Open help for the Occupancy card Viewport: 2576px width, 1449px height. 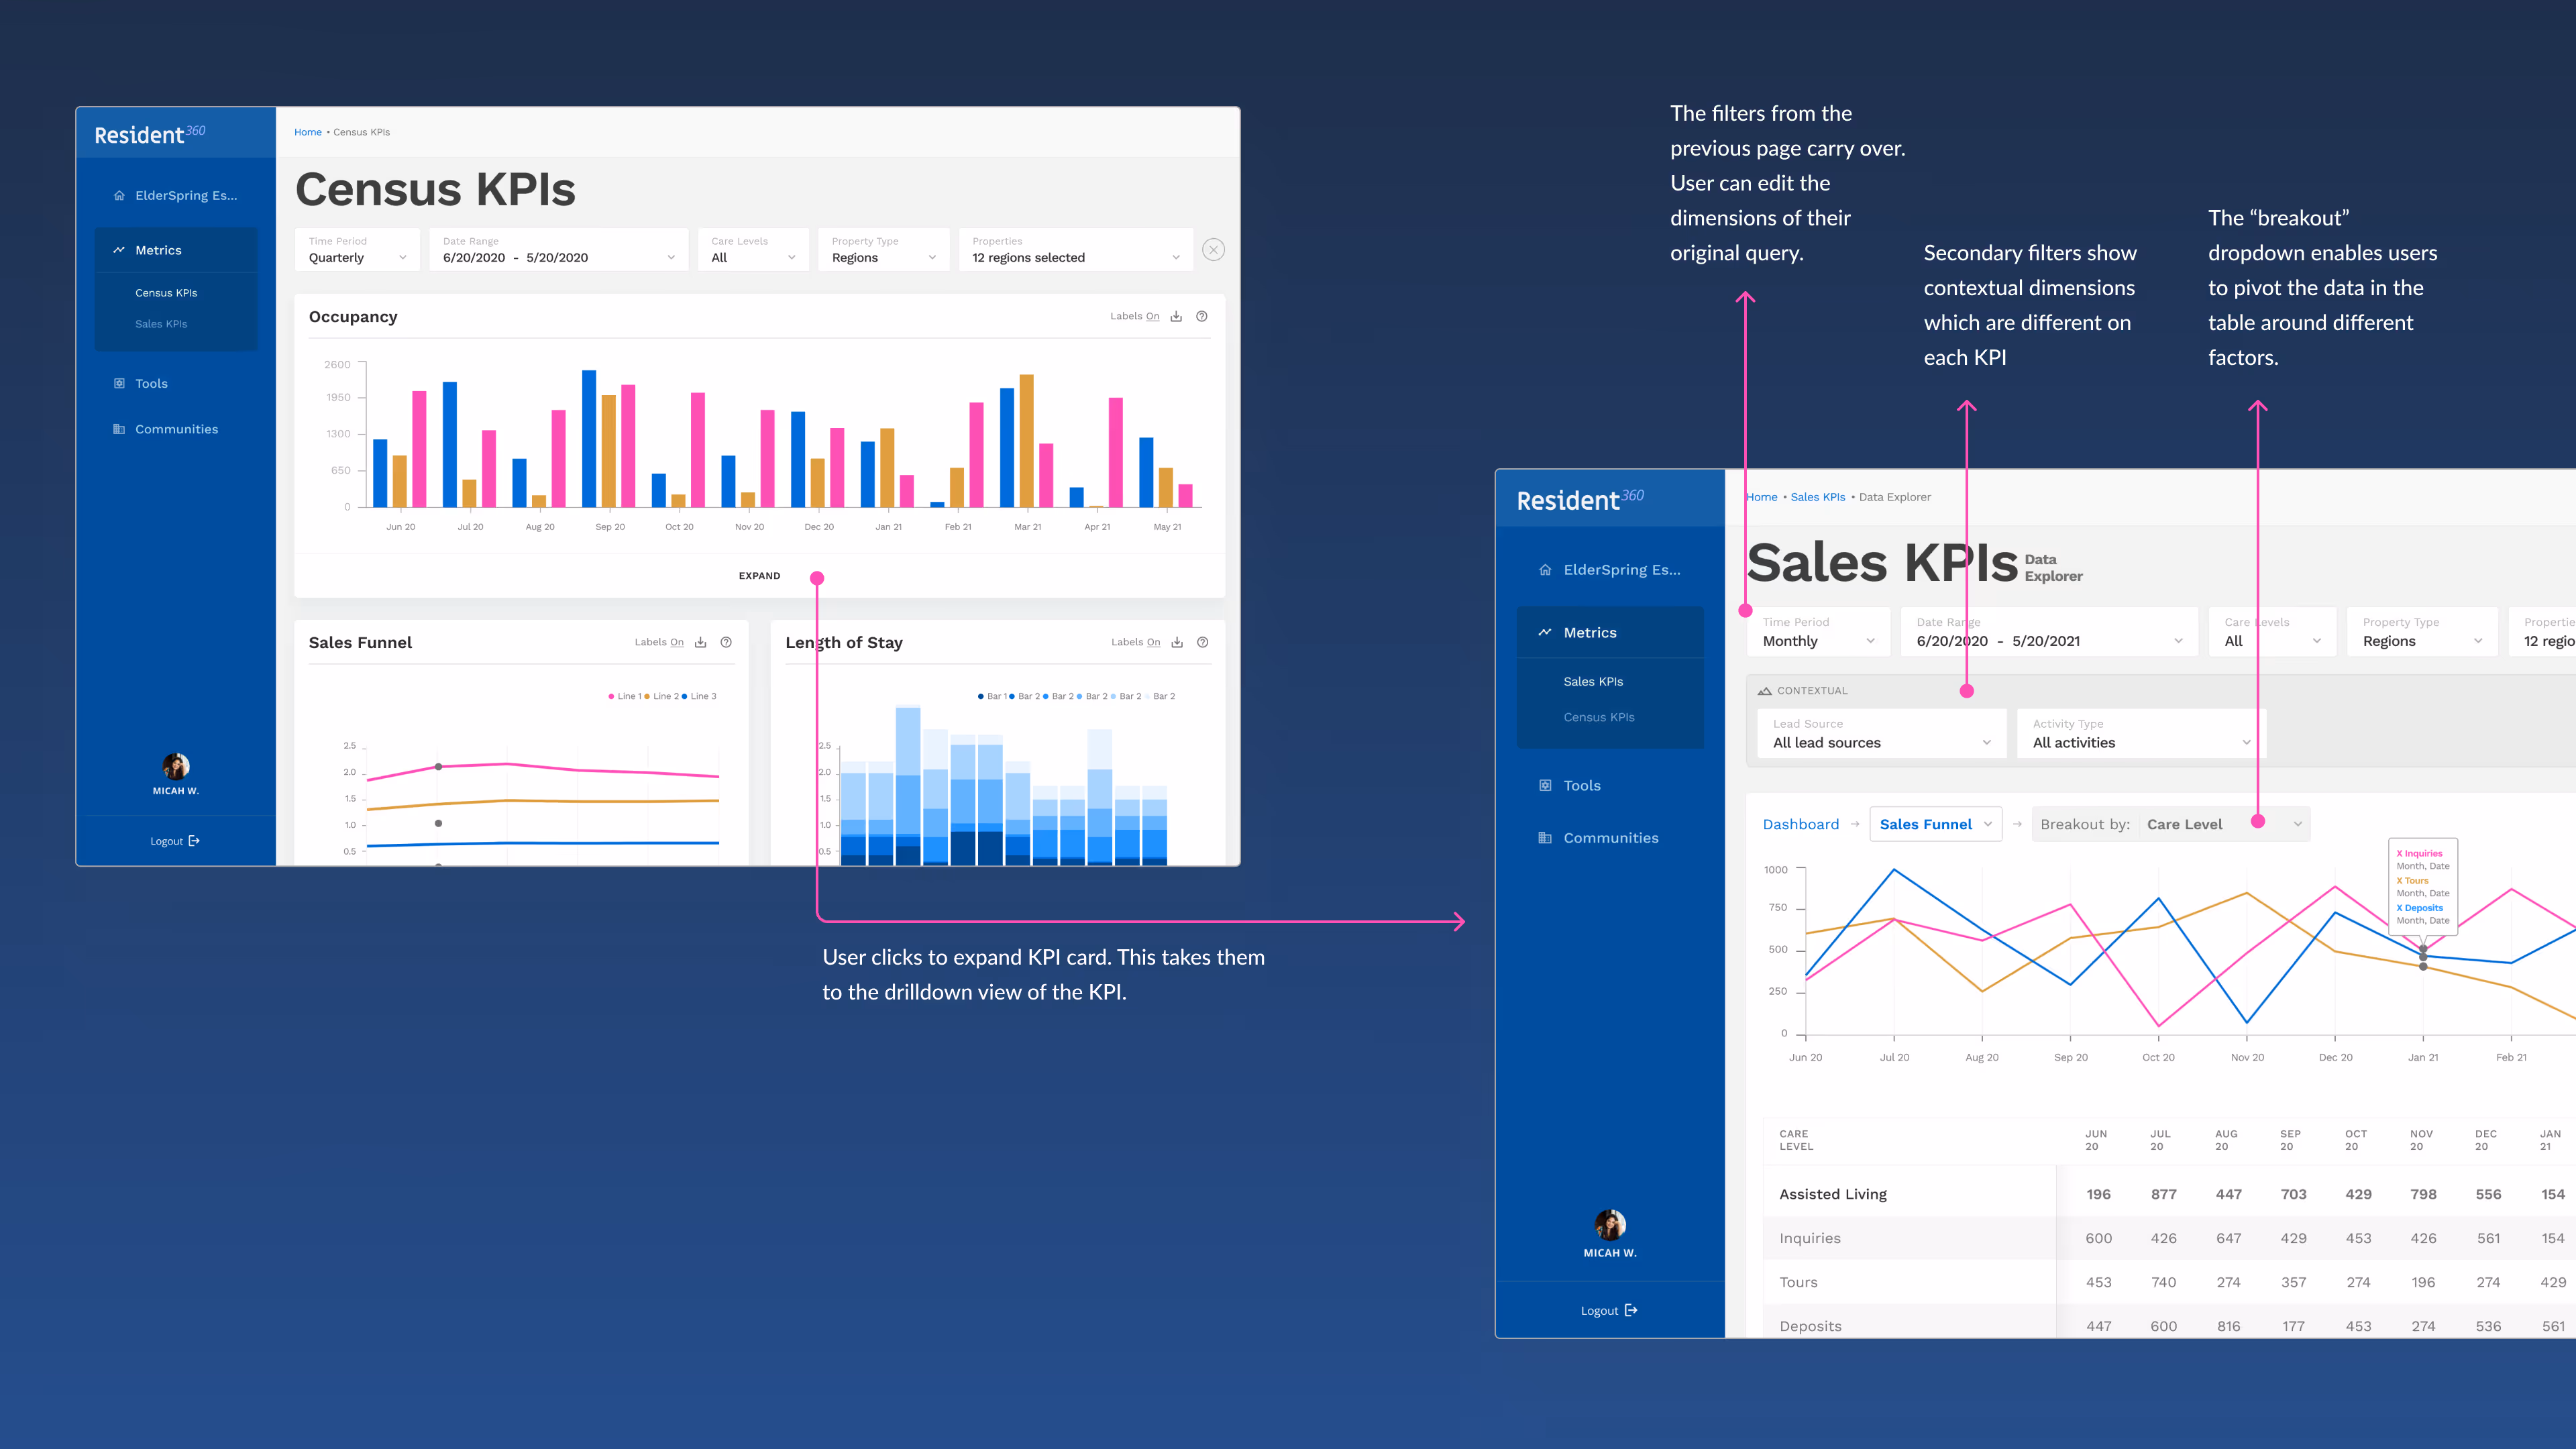[1202, 316]
